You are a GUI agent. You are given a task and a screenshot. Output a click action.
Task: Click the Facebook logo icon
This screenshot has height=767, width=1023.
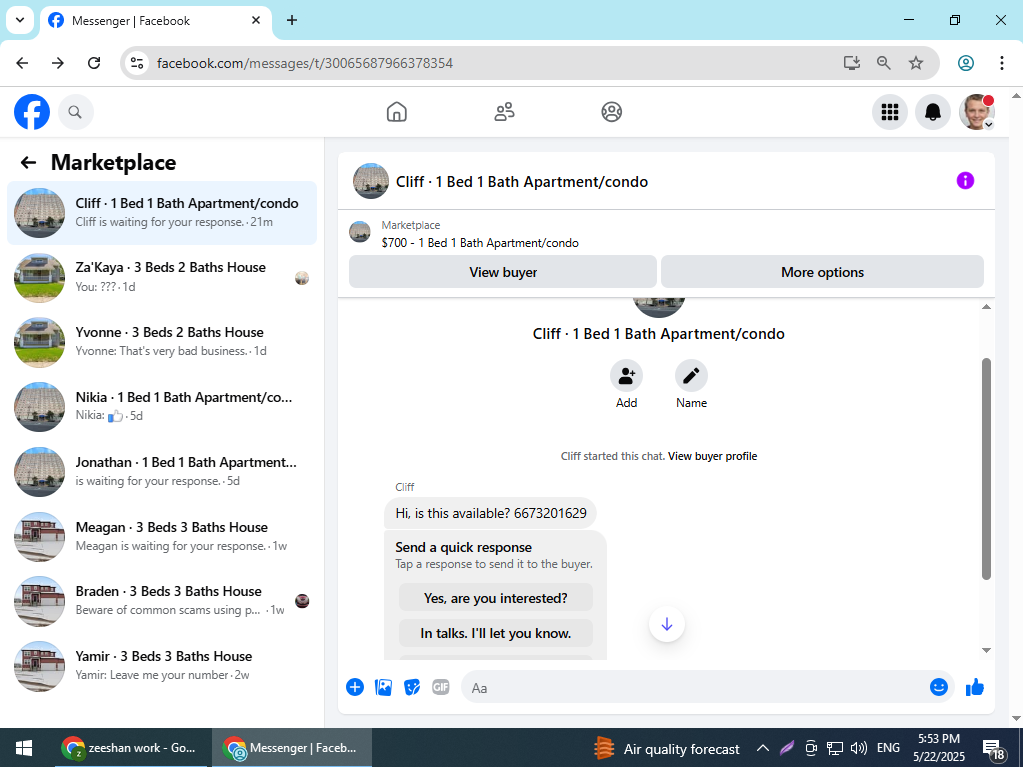point(32,112)
